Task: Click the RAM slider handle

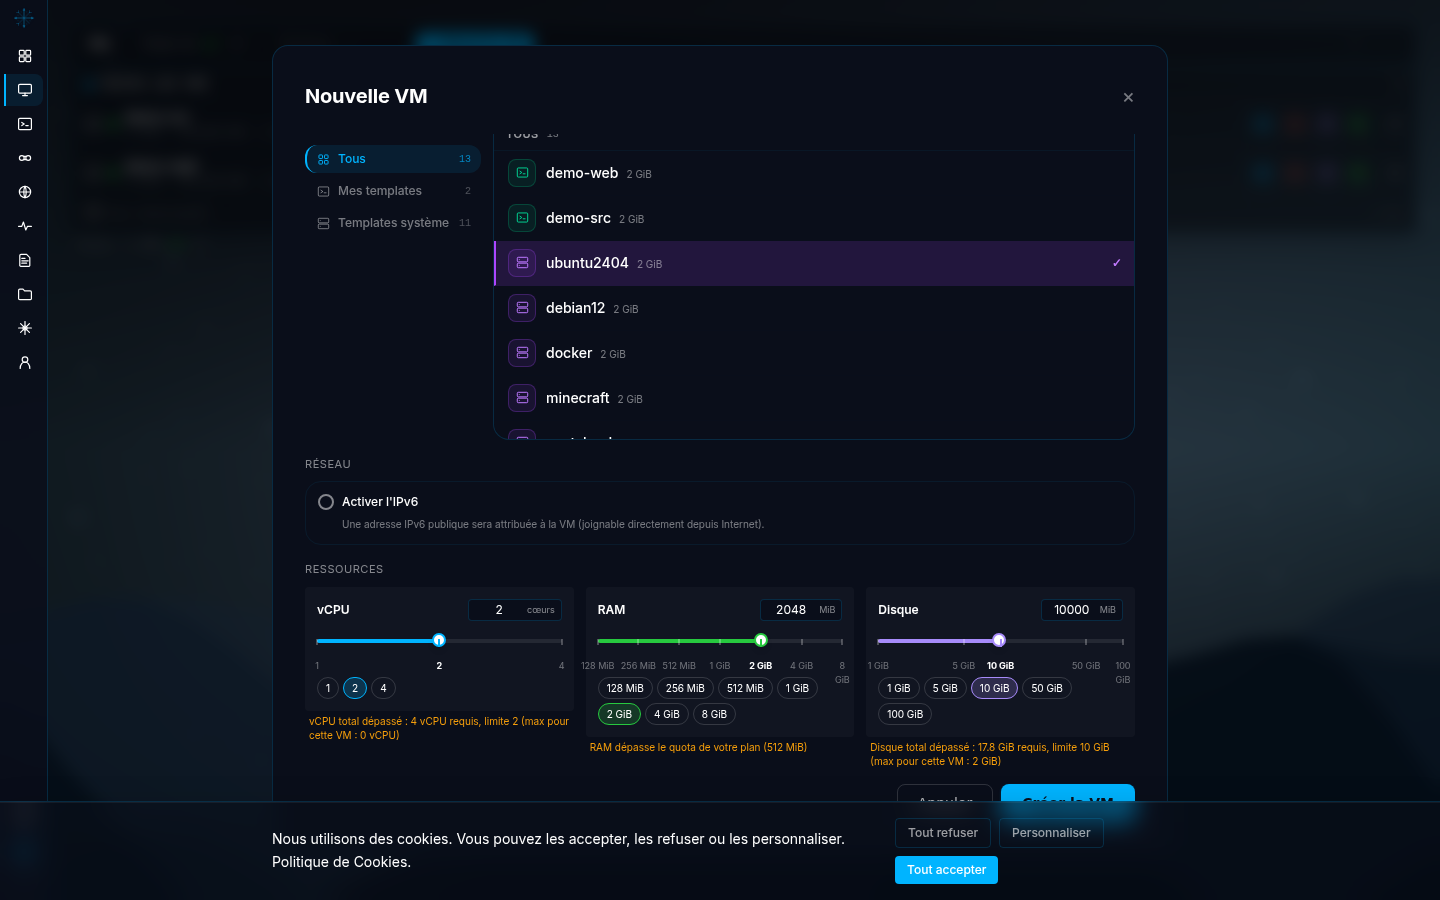Action: click(761, 640)
